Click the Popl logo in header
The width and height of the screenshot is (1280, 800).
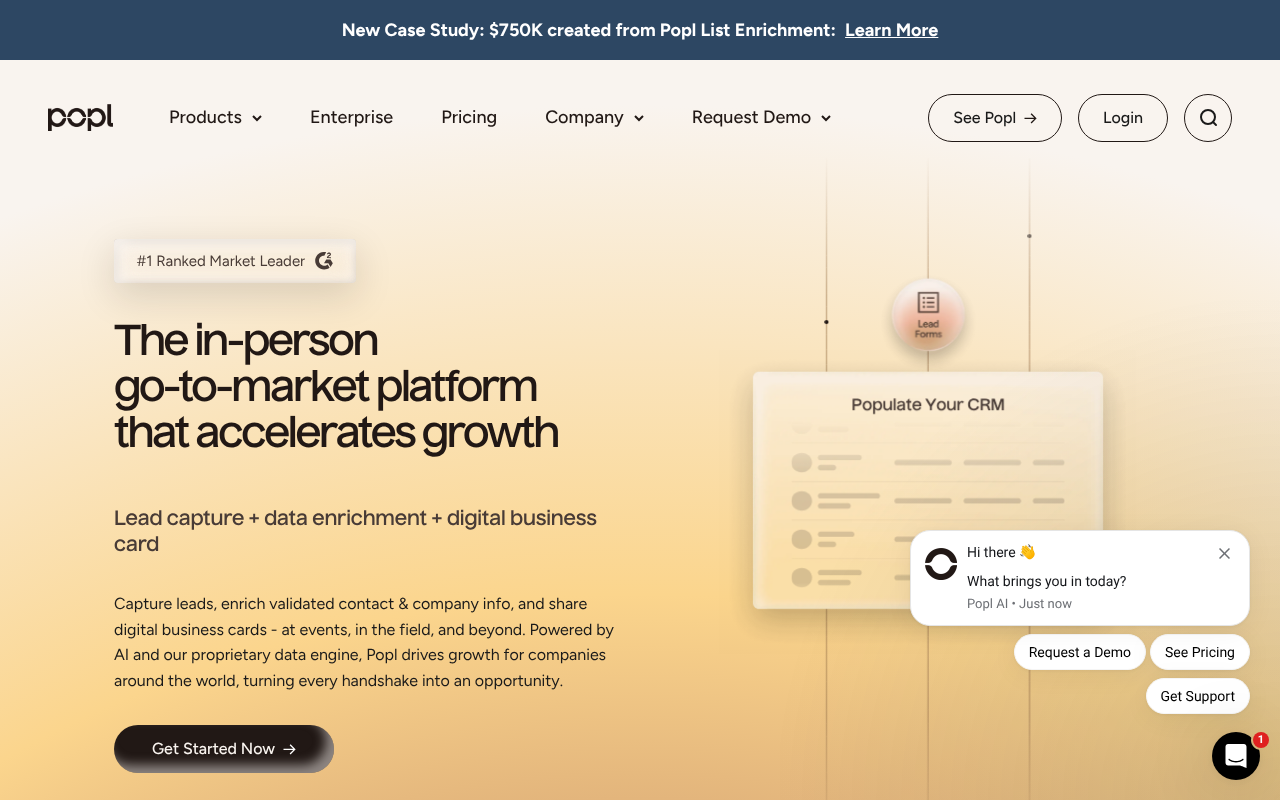click(x=80, y=118)
